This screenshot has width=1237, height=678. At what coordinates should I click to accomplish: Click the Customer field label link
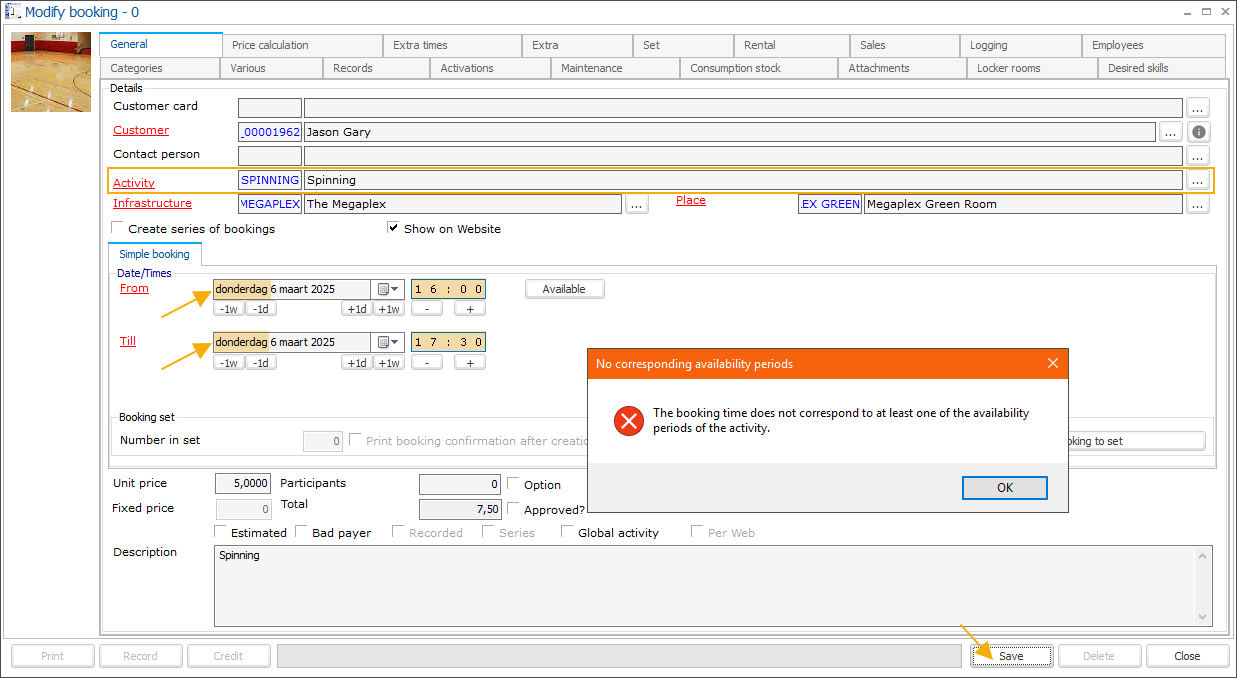point(141,131)
